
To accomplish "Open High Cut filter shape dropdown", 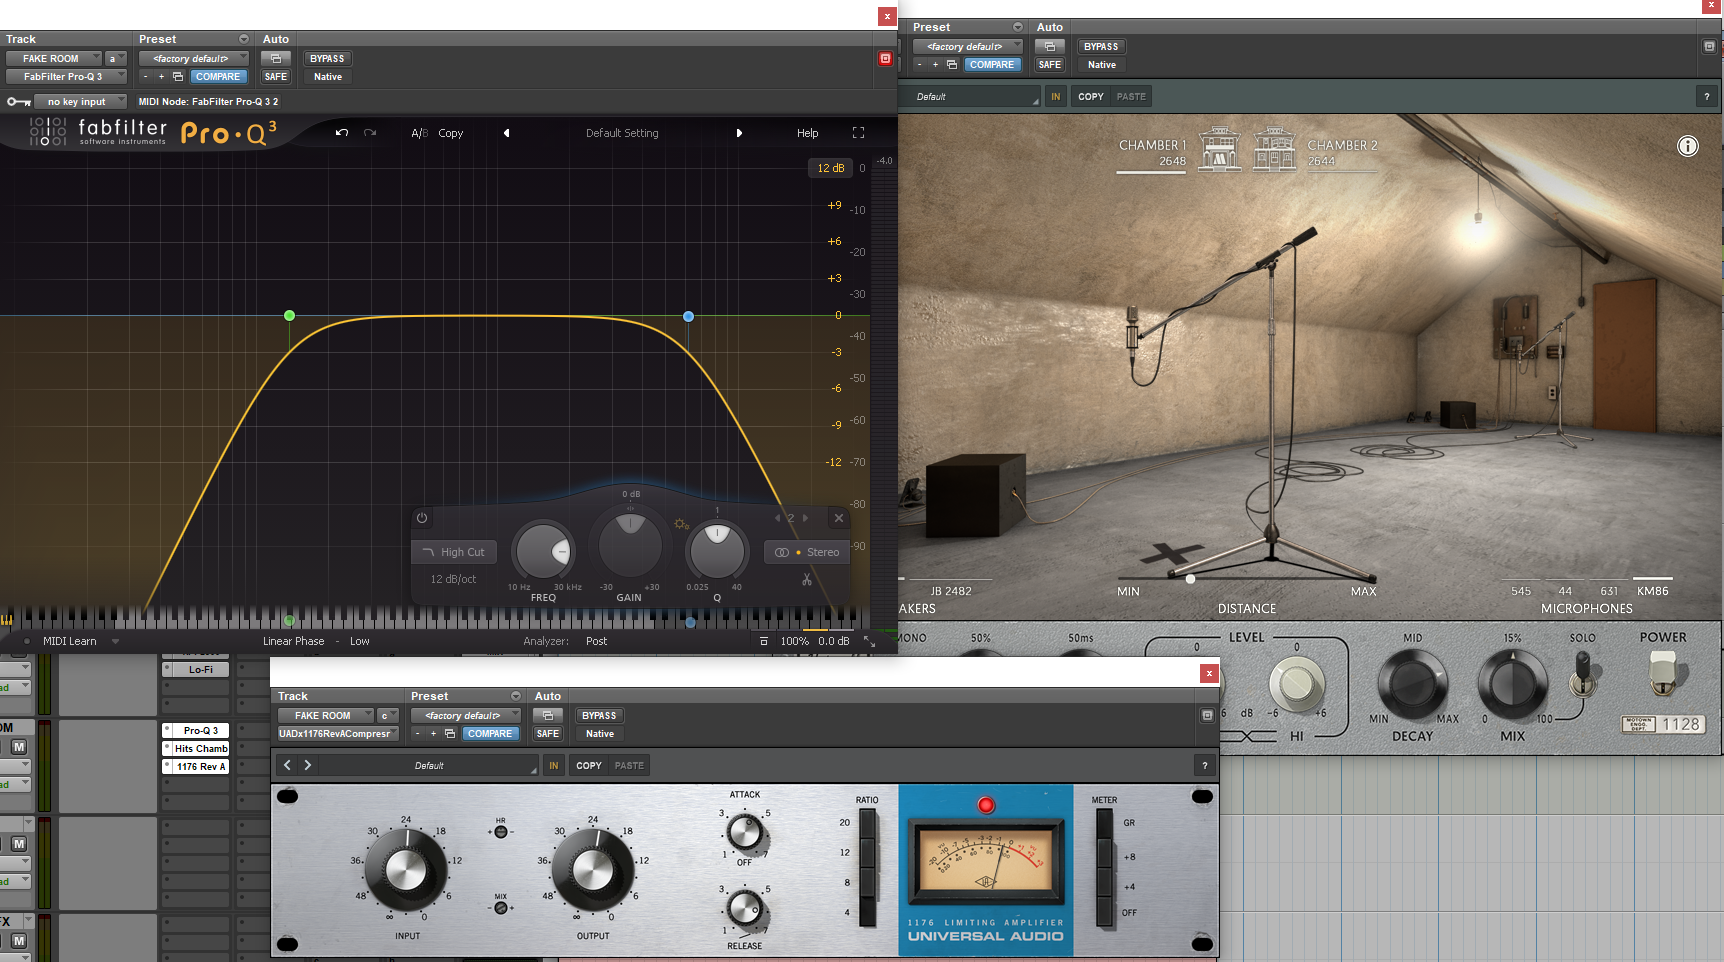I will (x=454, y=552).
